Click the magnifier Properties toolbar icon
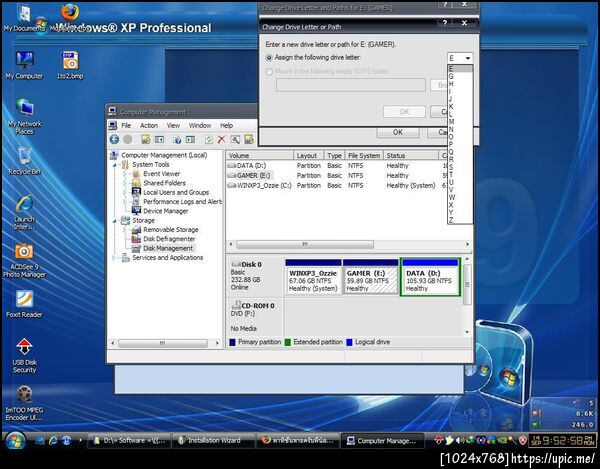The width and height of the screenshot is (600, 469). [235, 140]
